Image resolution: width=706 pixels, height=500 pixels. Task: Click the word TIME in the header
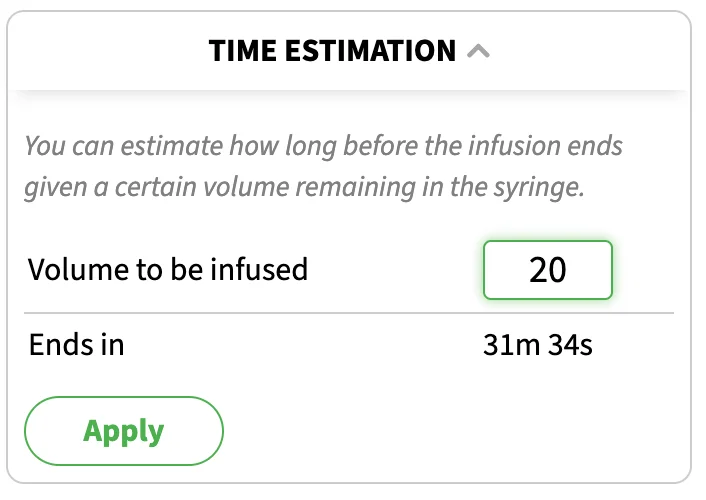243,50
